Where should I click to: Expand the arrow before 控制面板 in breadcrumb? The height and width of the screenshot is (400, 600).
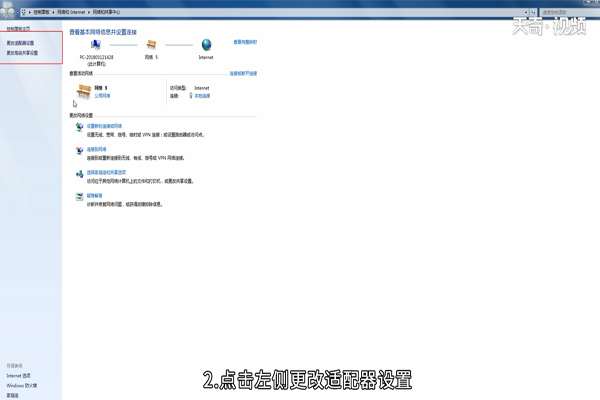click(x=29, y=12)
